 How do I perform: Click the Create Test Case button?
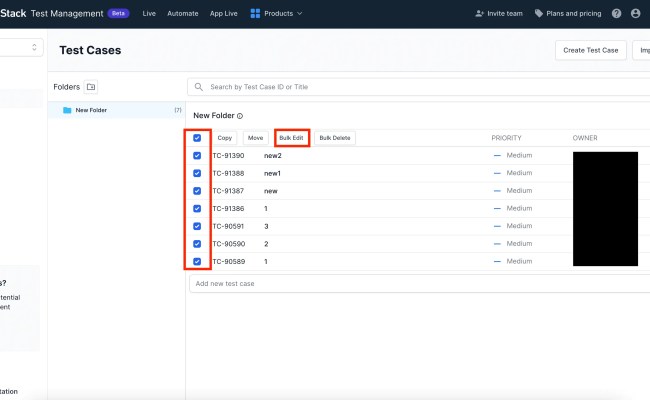point(591,50)
